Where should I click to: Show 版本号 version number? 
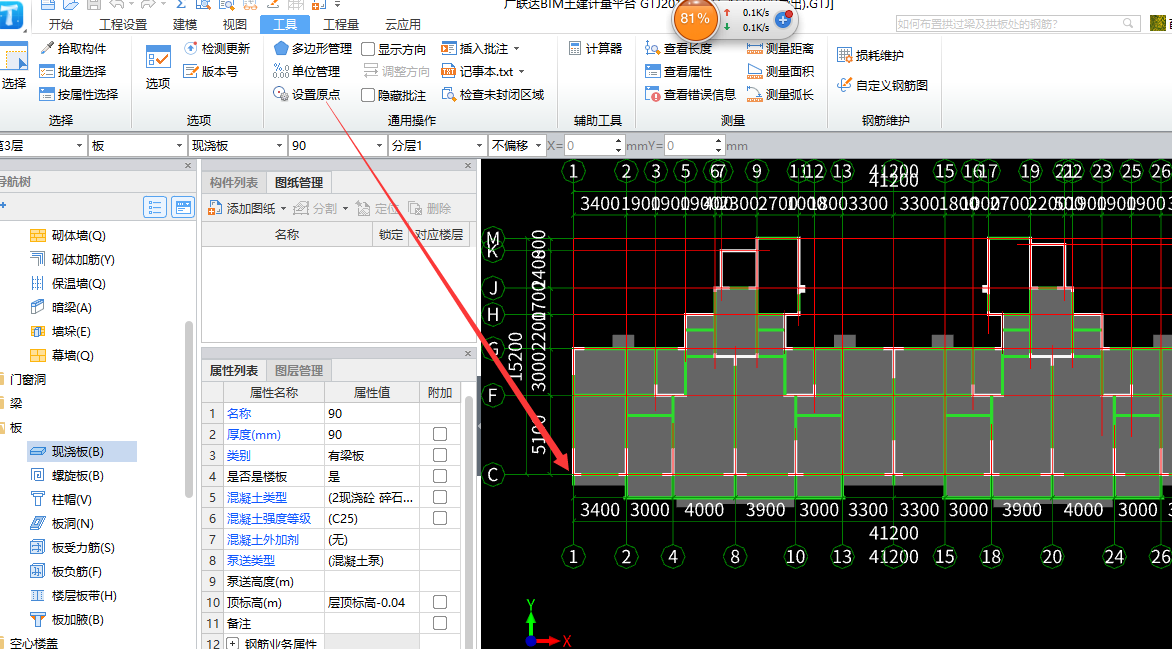211,72
